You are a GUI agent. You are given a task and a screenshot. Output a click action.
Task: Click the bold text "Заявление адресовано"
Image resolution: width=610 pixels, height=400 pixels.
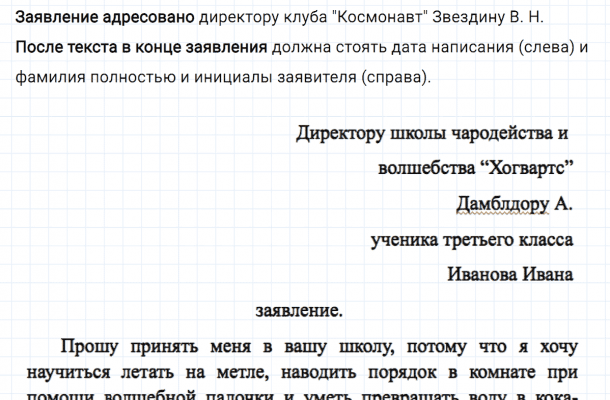tap(104, 18)
